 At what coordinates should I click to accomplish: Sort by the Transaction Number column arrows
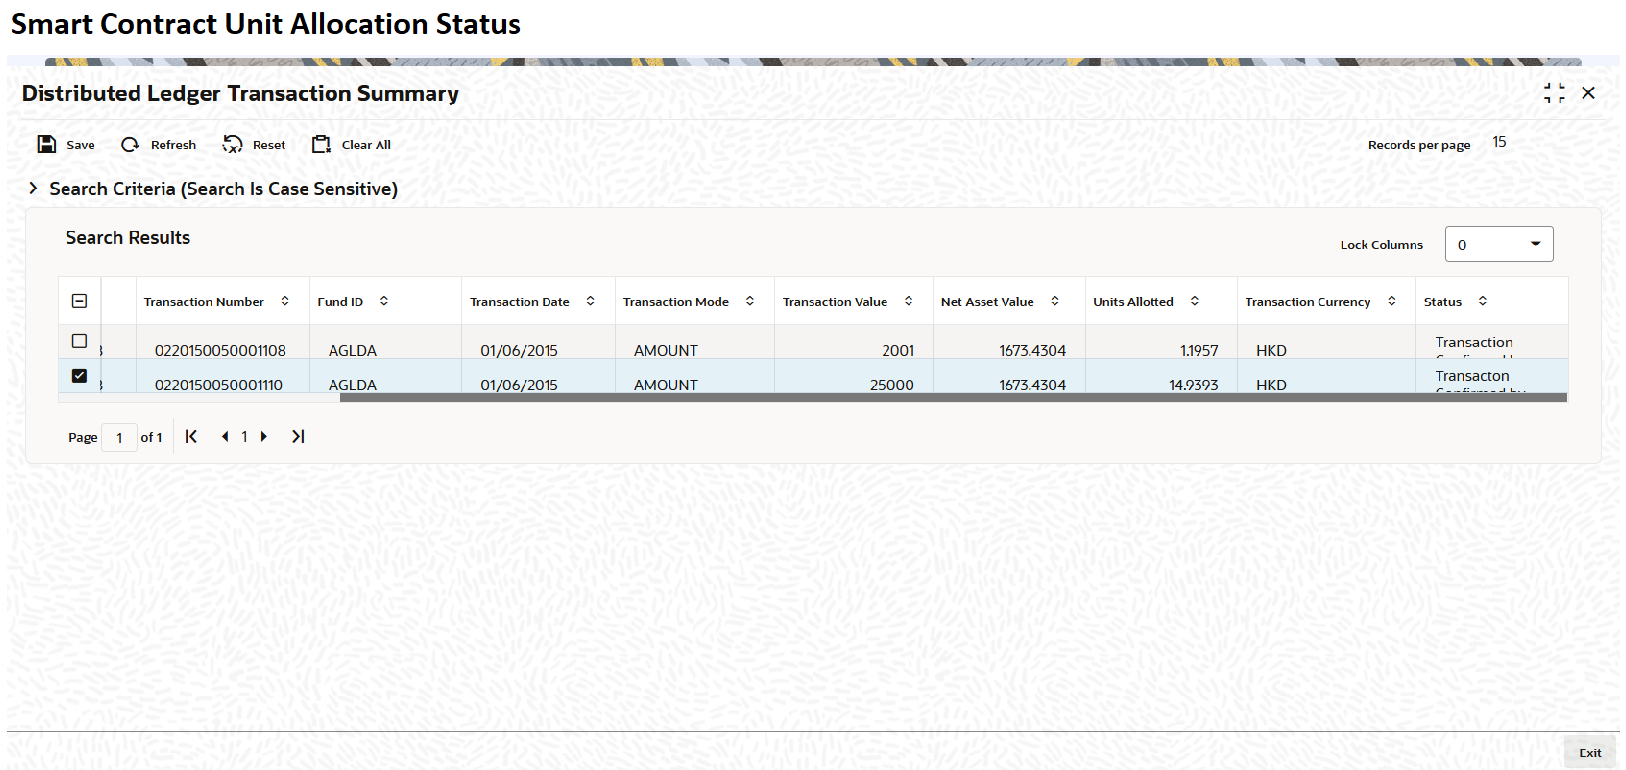tap(285, 301)
